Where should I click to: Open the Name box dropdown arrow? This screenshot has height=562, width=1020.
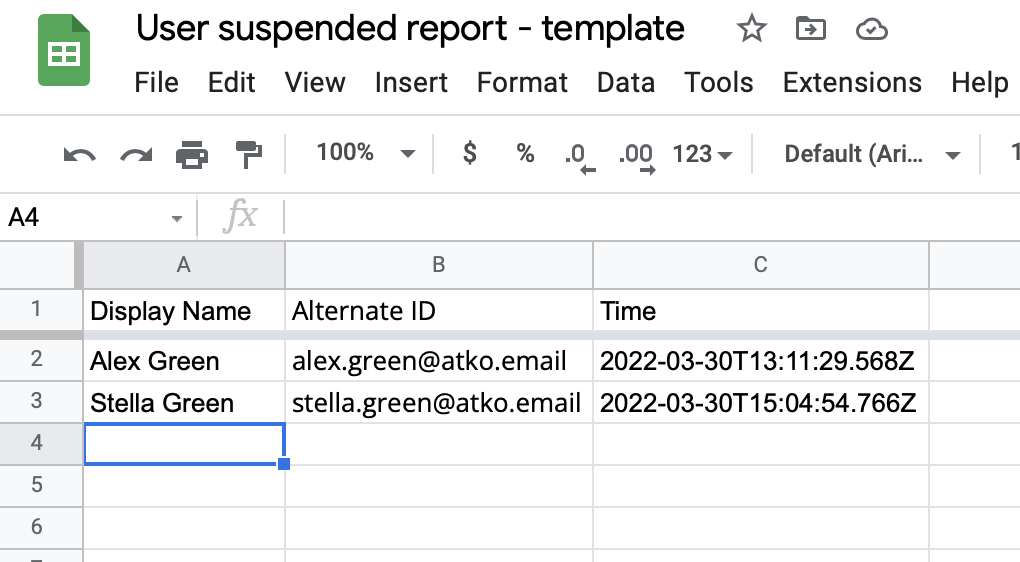click(x=177, y=218)
